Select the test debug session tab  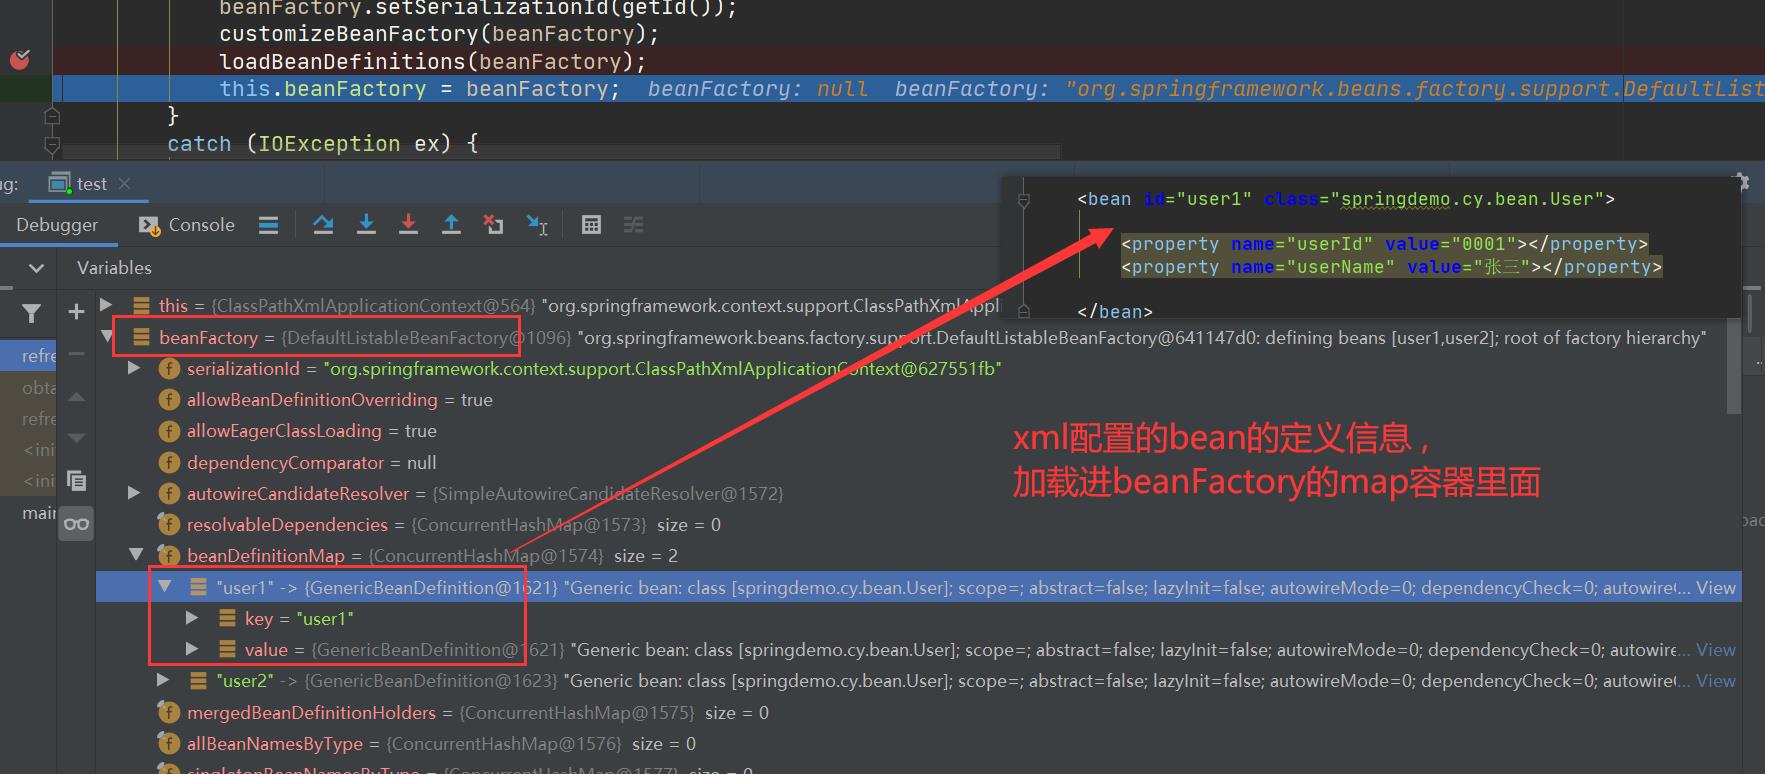(x=91, y=184)
